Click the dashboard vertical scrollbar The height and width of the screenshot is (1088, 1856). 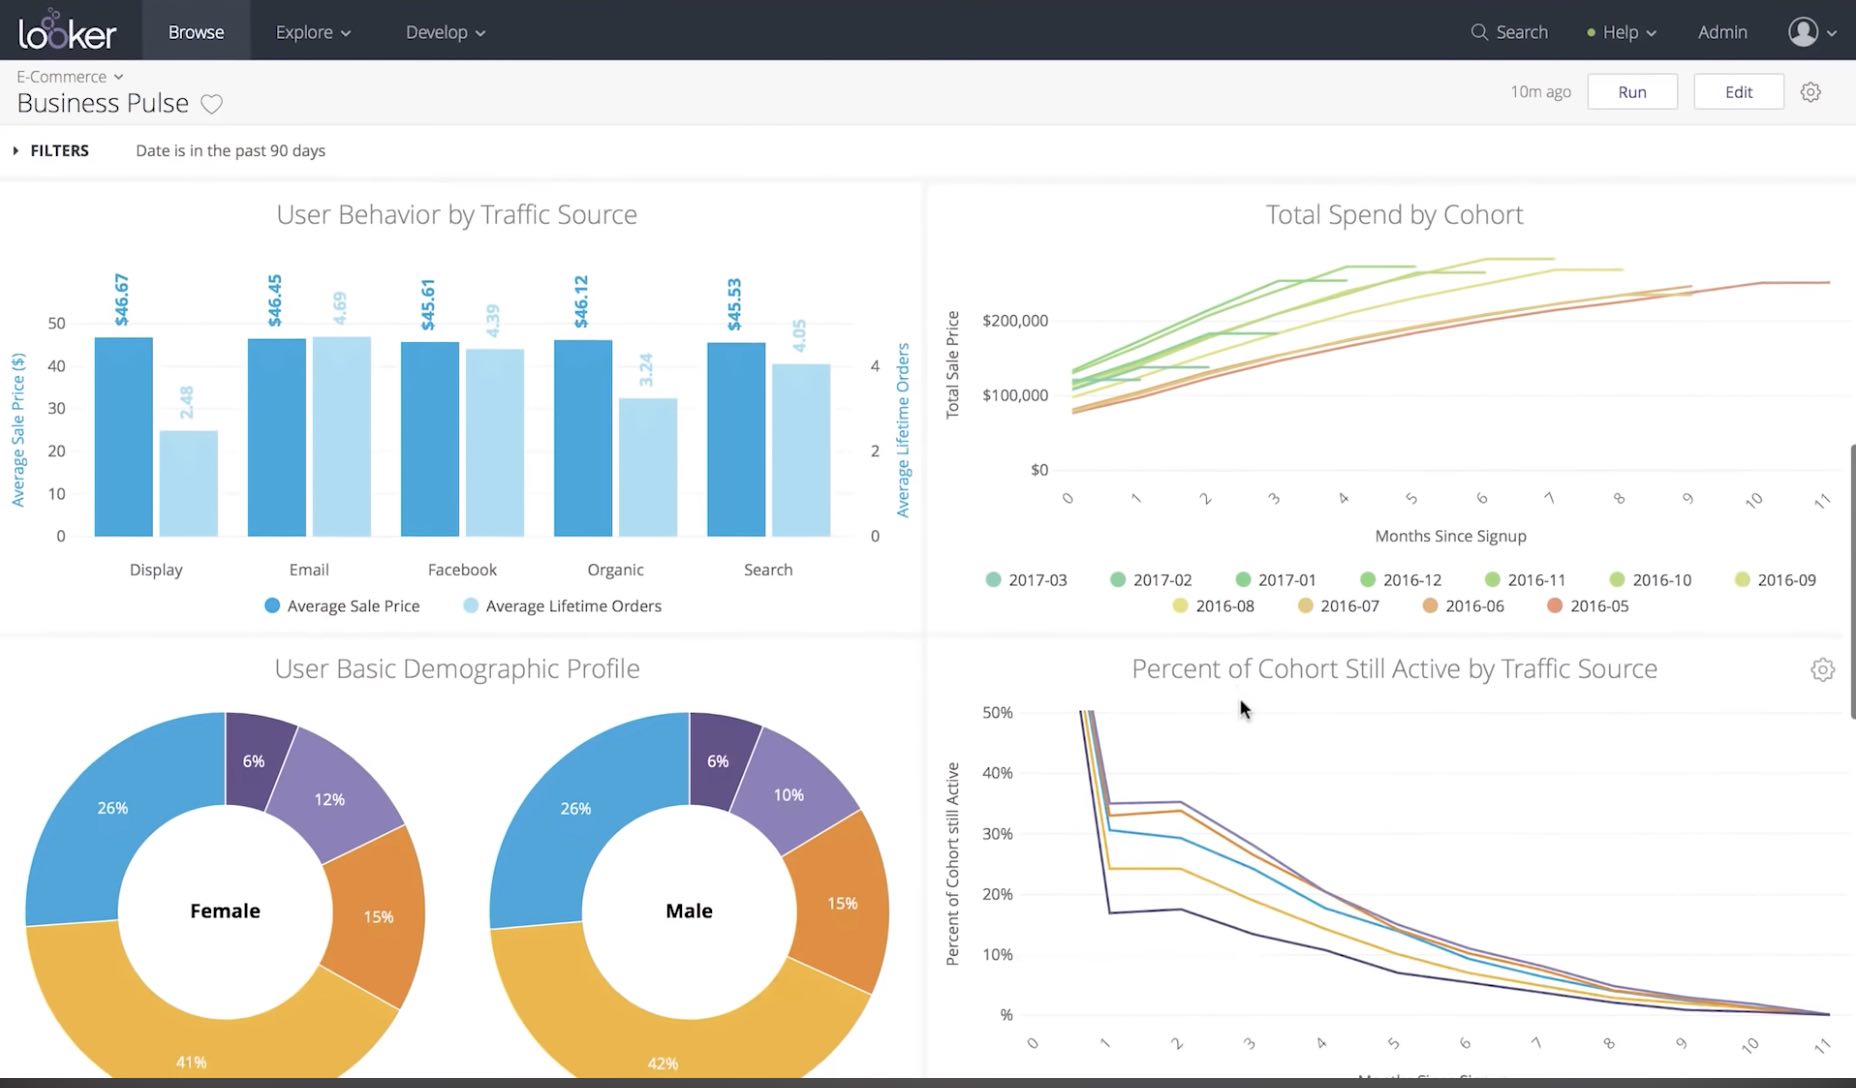pos(1851,580)
